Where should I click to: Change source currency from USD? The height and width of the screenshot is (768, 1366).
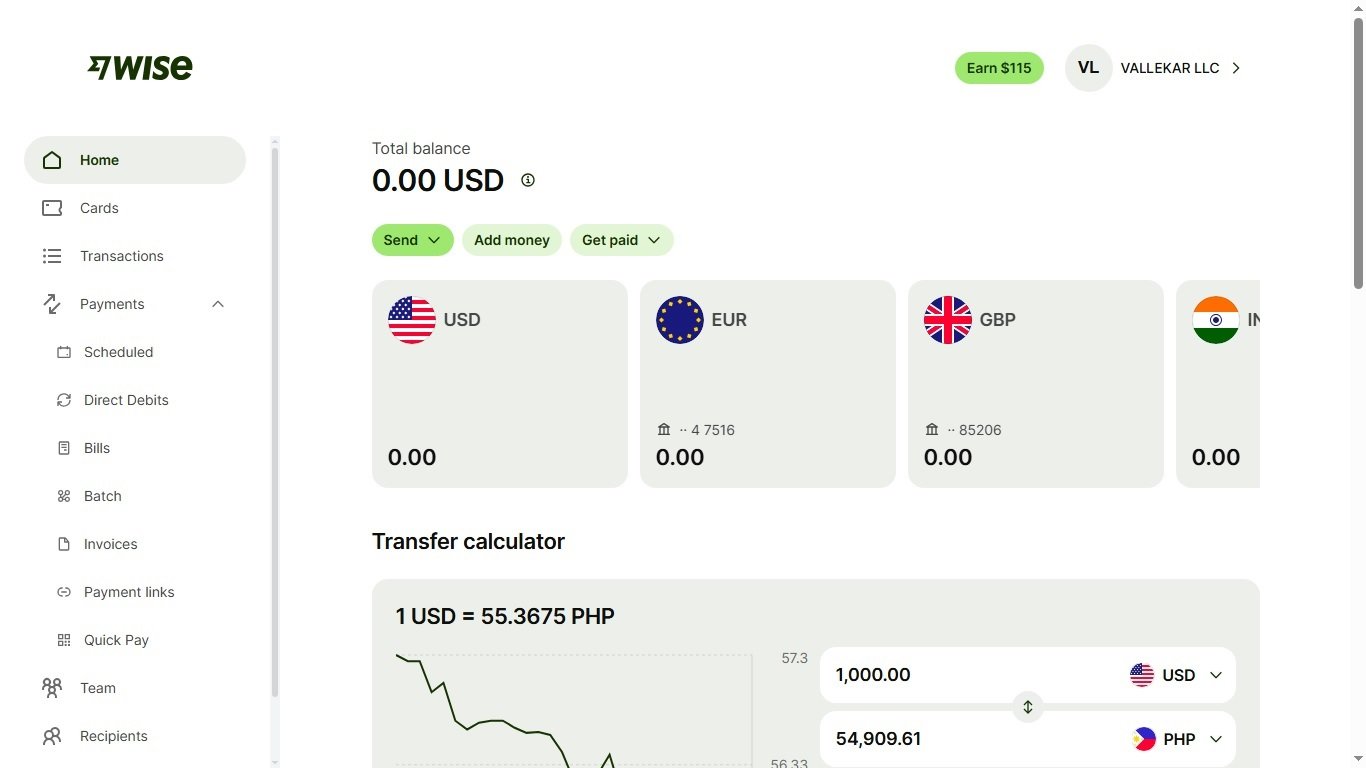(1176, 675)
